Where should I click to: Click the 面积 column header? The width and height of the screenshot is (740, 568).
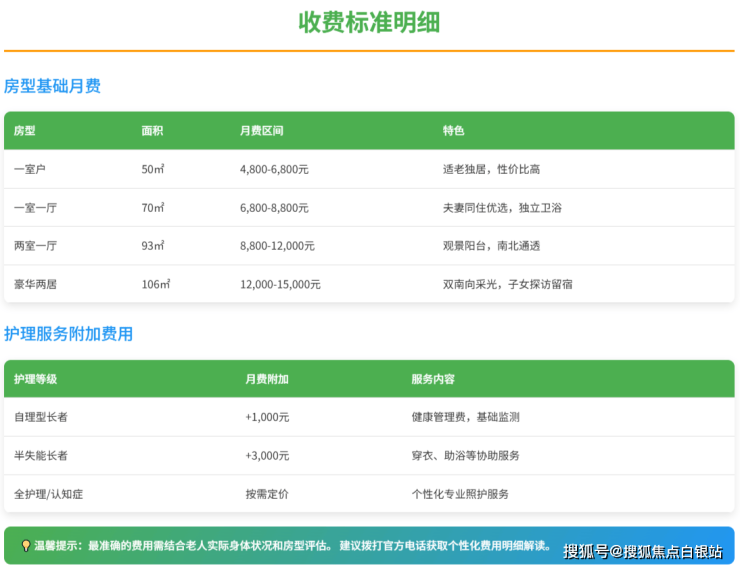(152, 131)
